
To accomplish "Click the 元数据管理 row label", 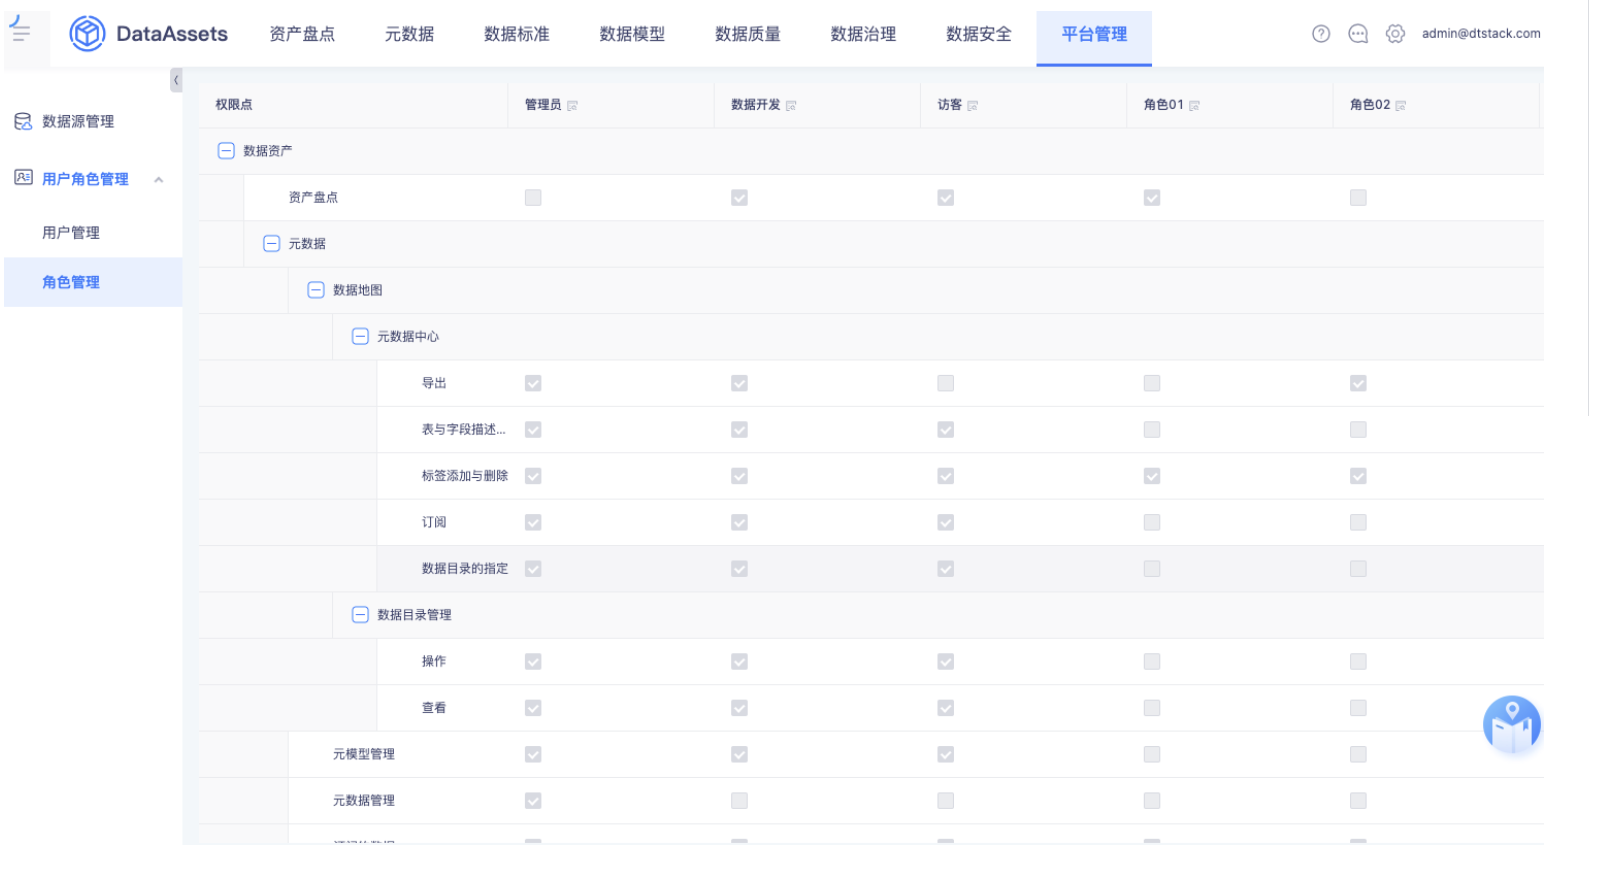I will pos(364,800).
